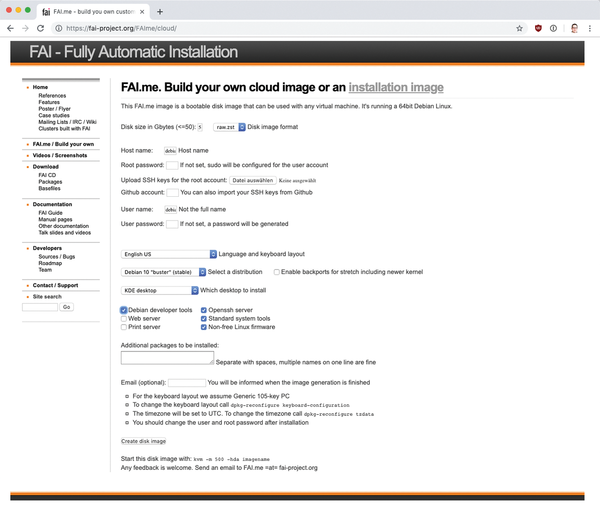600x507 pixels.
Task: Open Download section in sidebar
Action: 46,167
